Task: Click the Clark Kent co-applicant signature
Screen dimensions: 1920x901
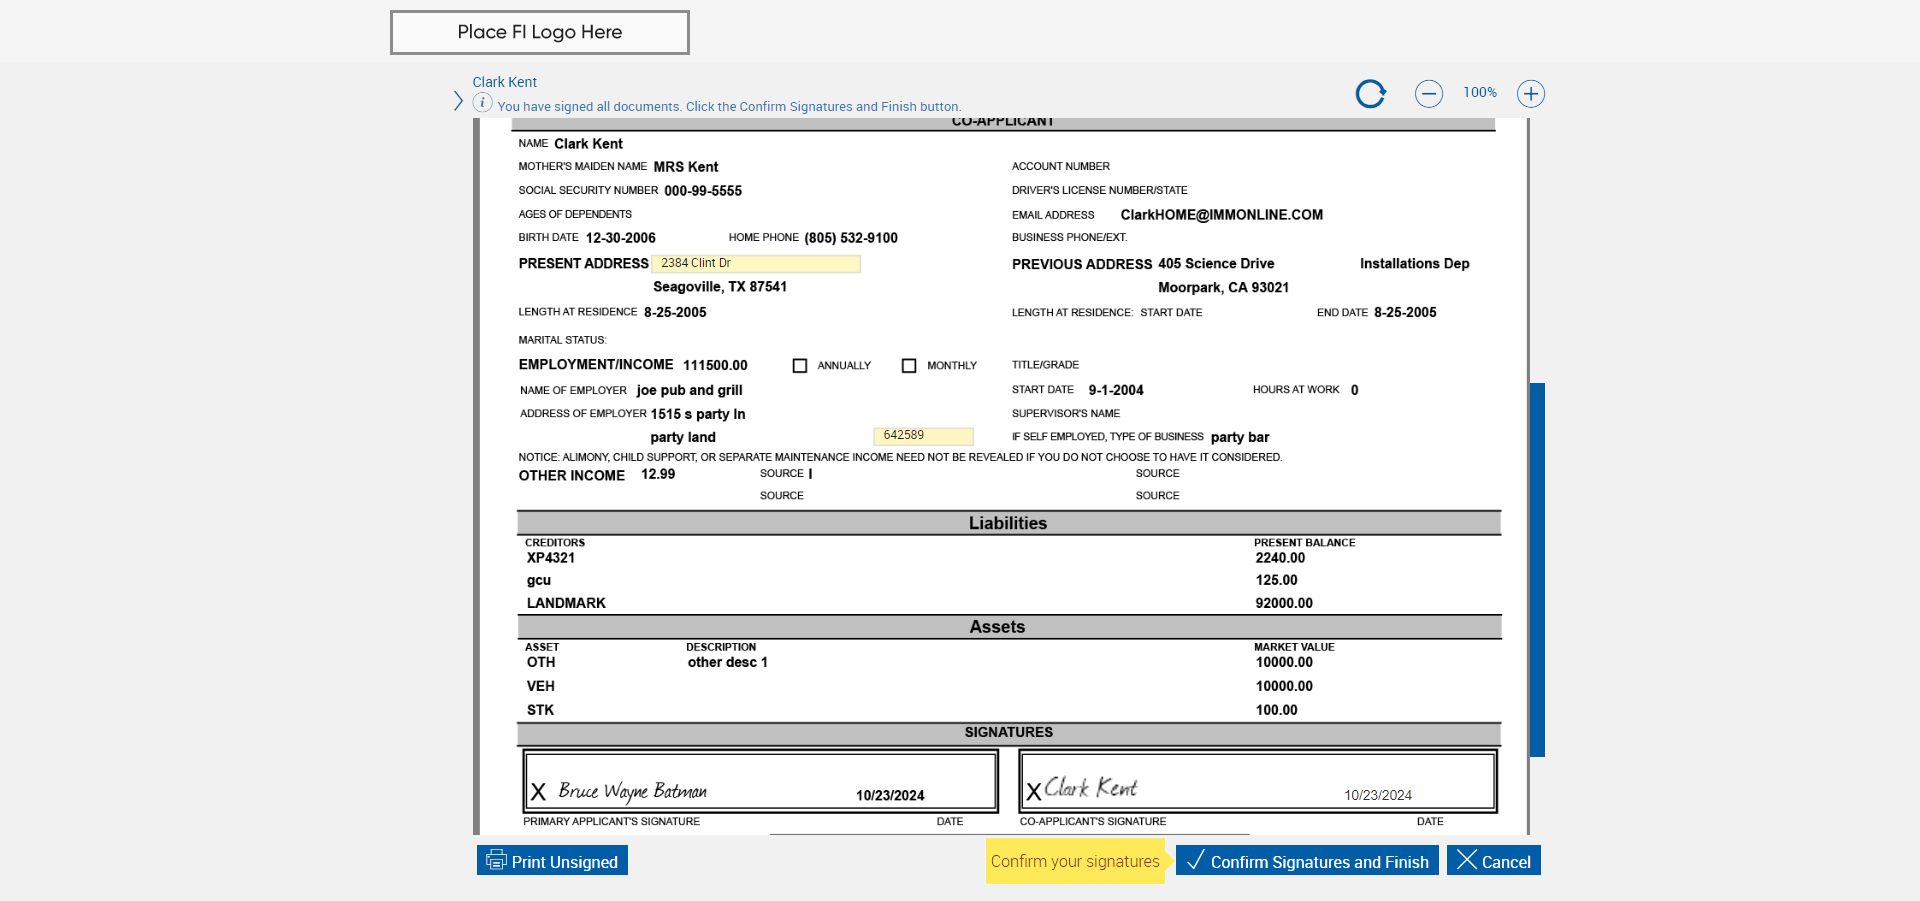Action: pyautogui.click(x=1091, y=788)
